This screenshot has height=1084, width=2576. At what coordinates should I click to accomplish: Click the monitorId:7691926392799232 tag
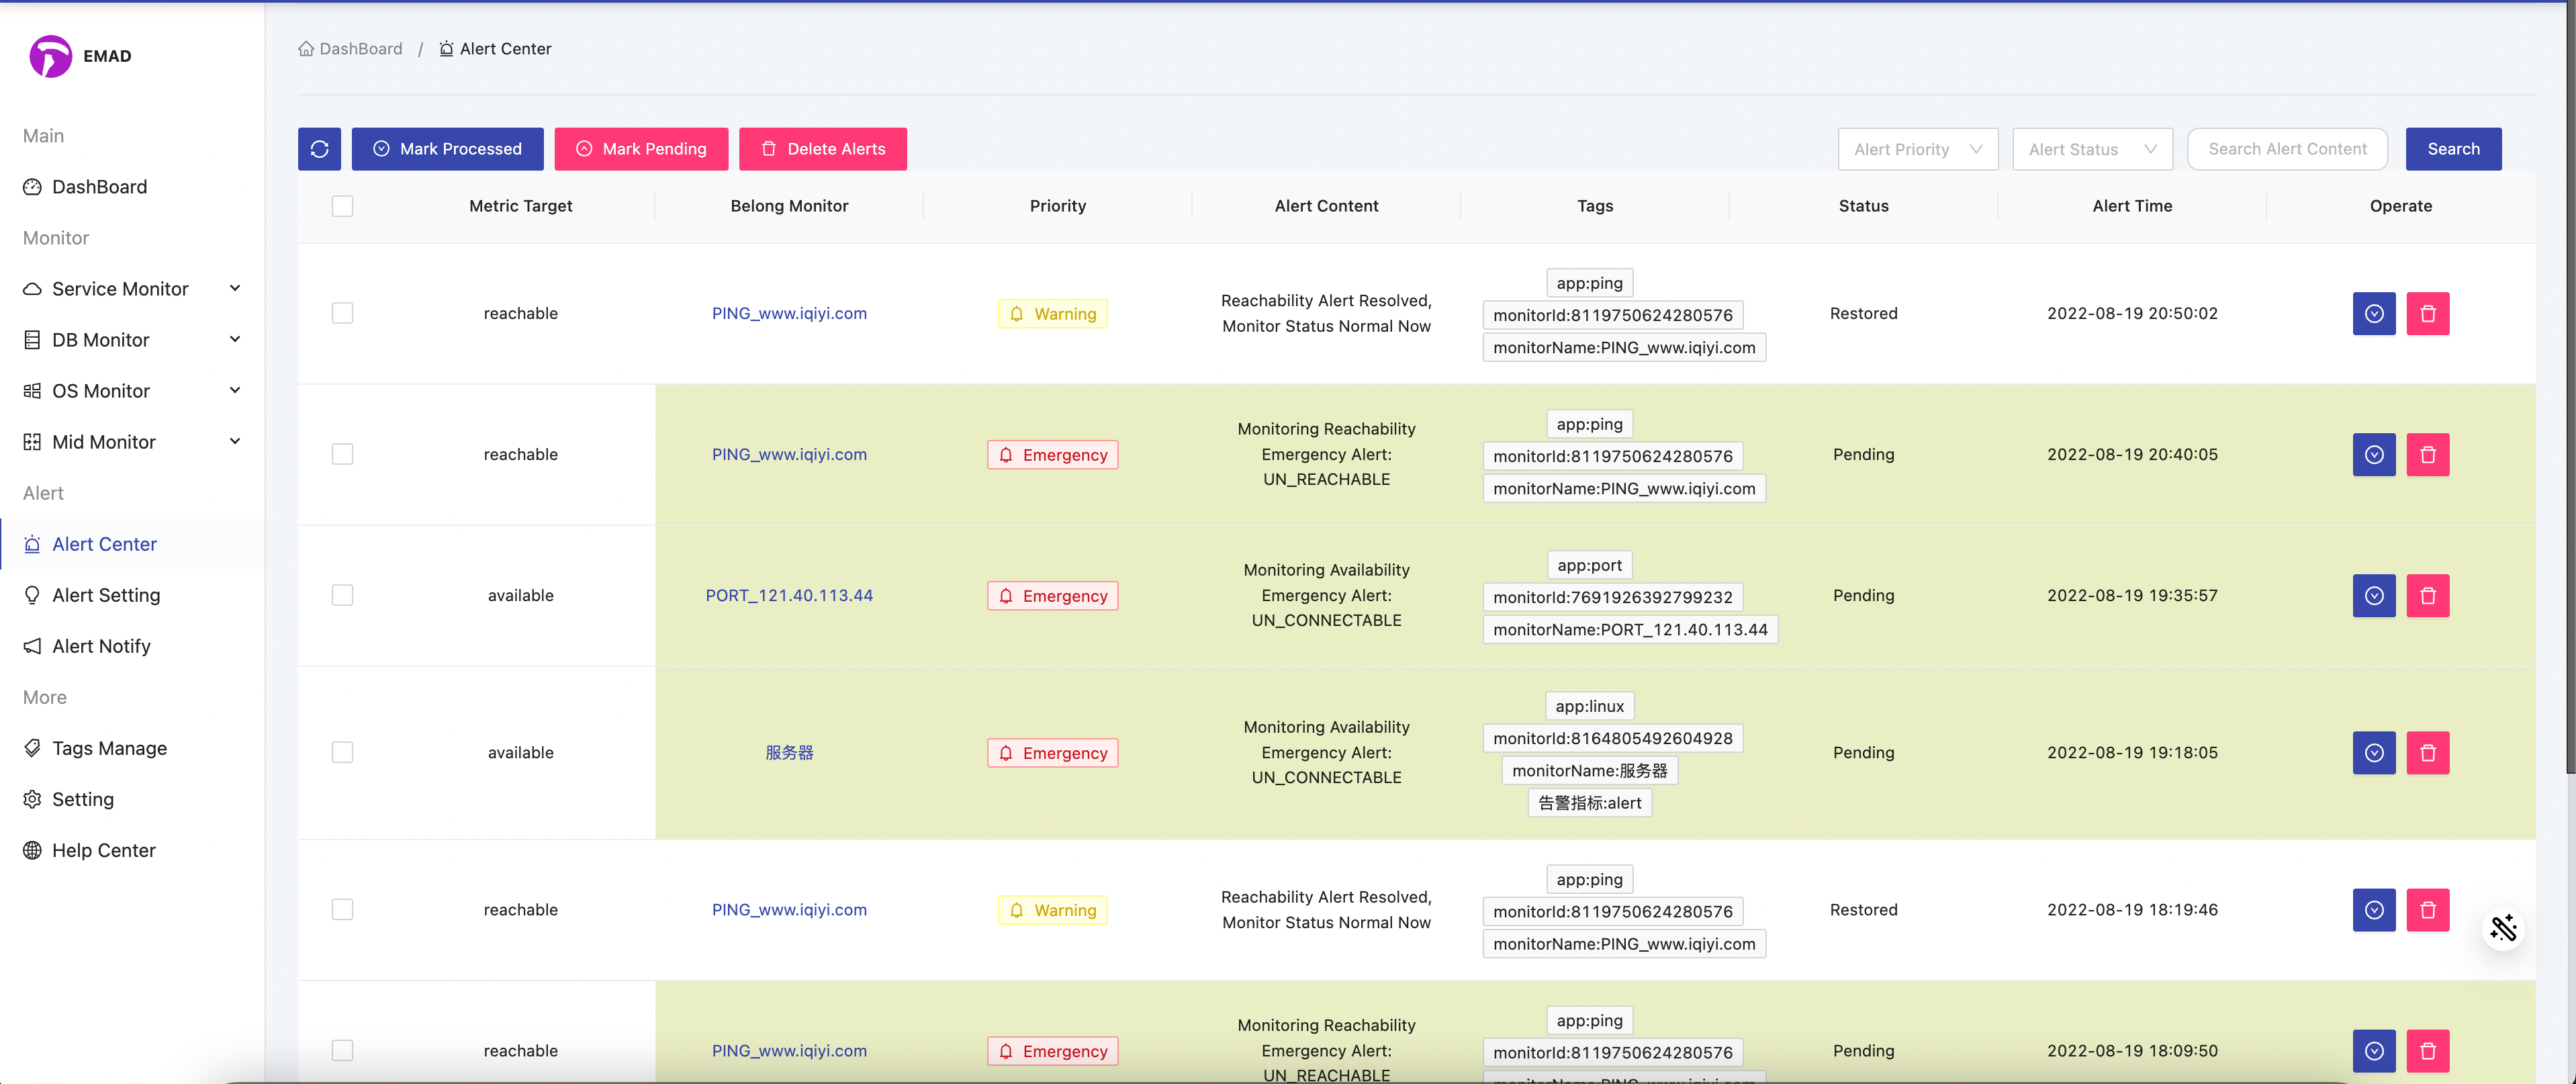coord(1612,597)
